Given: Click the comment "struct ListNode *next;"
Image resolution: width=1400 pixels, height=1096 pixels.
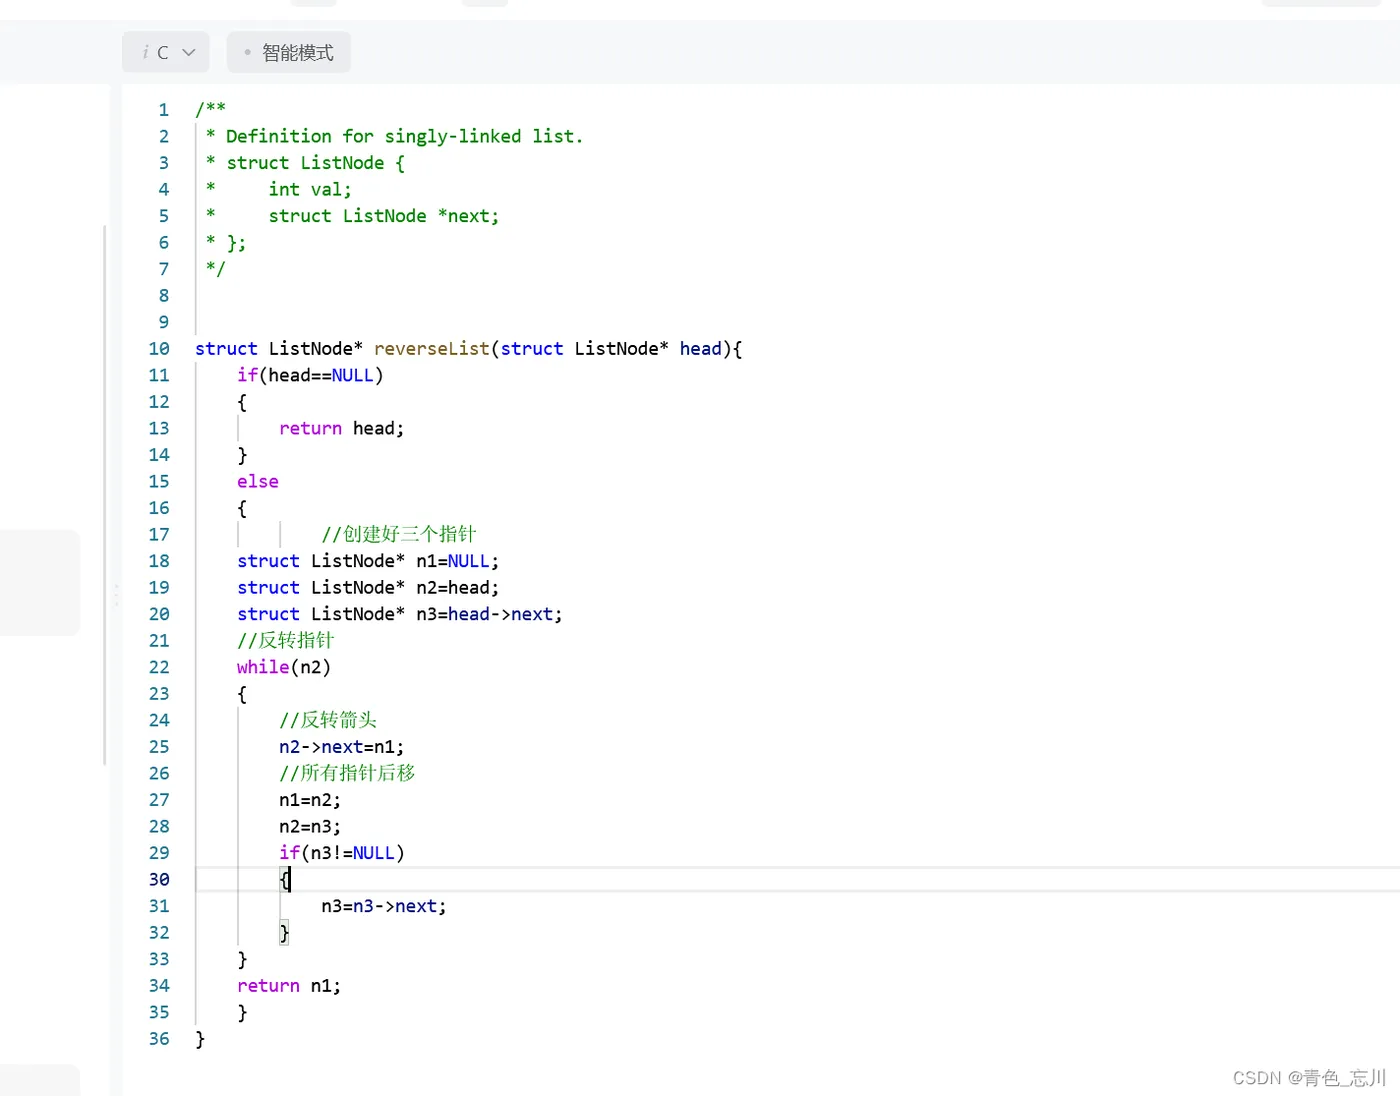Looking at the screenshot, I should click(x=384, y=216).
